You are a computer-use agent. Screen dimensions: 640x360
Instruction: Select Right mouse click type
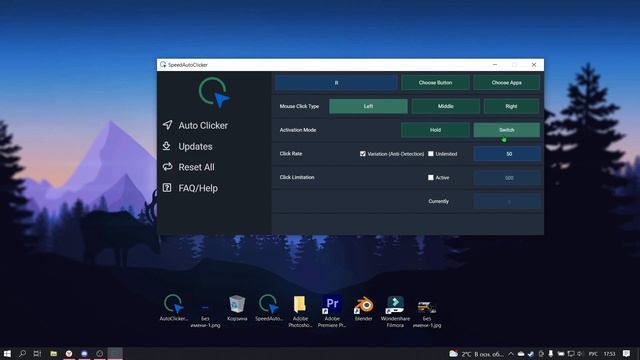pyautogui.click(x=511, y=106)
